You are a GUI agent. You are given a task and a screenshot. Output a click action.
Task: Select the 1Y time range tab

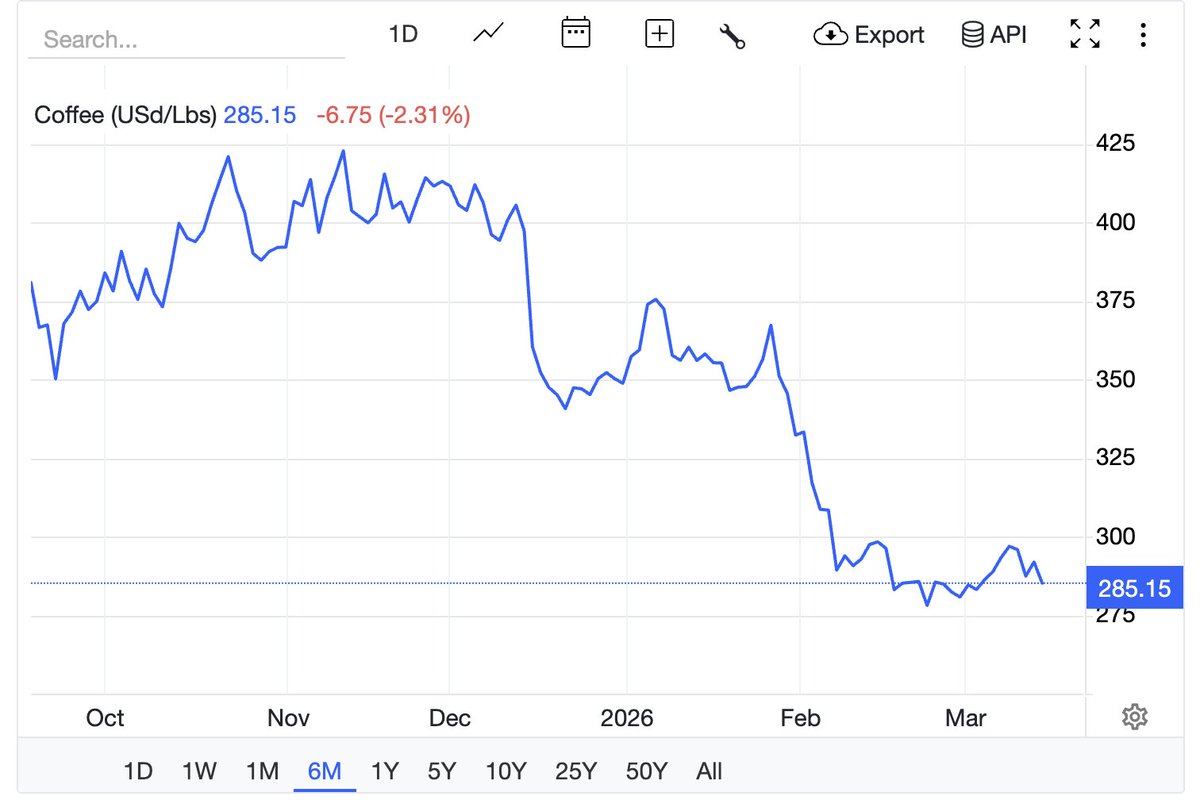click(385, 771)
